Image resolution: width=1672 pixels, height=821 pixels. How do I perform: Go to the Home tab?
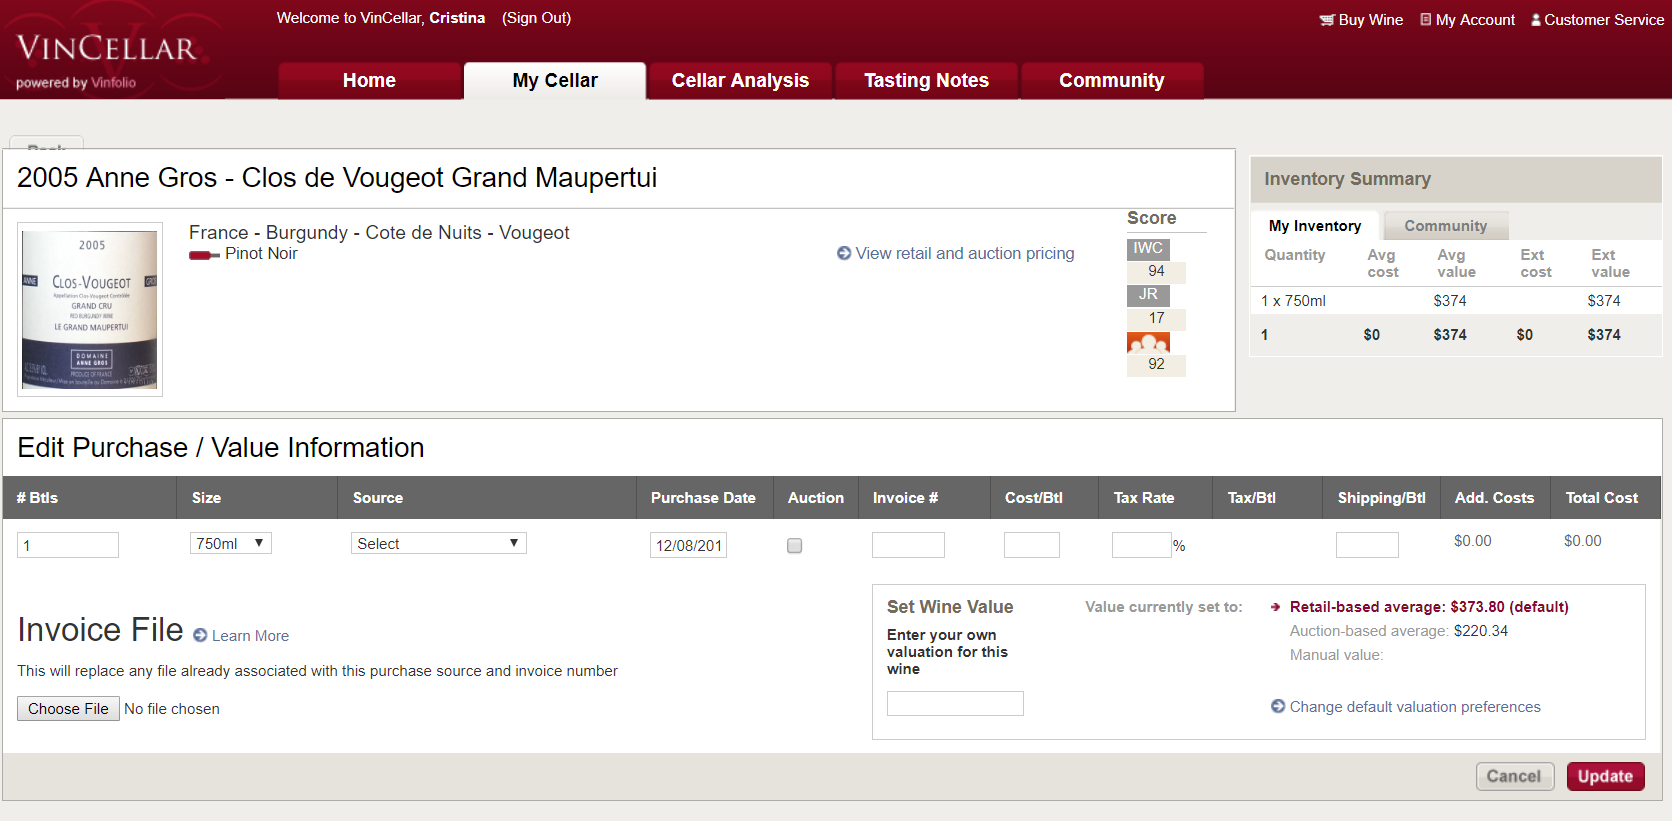coord(369,81)
